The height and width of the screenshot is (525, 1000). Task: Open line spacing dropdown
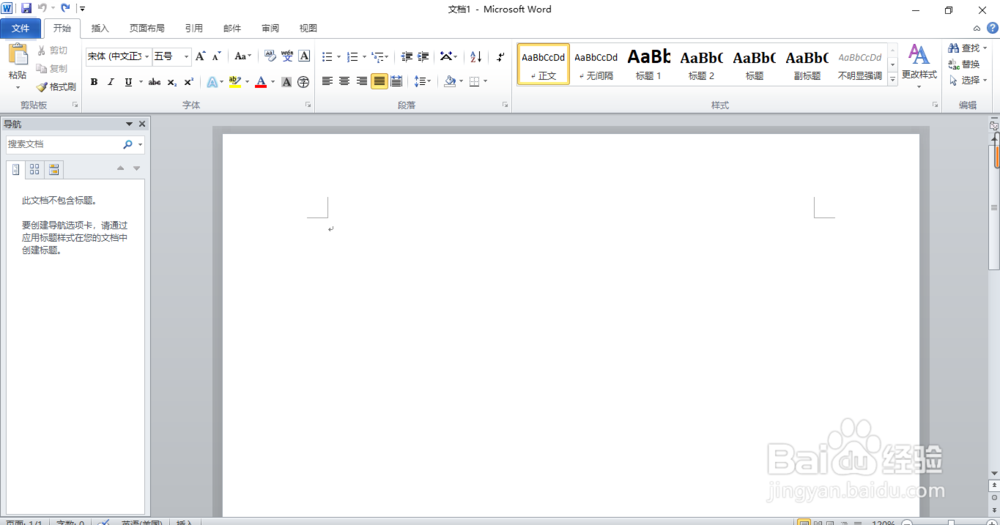point(422,81)
